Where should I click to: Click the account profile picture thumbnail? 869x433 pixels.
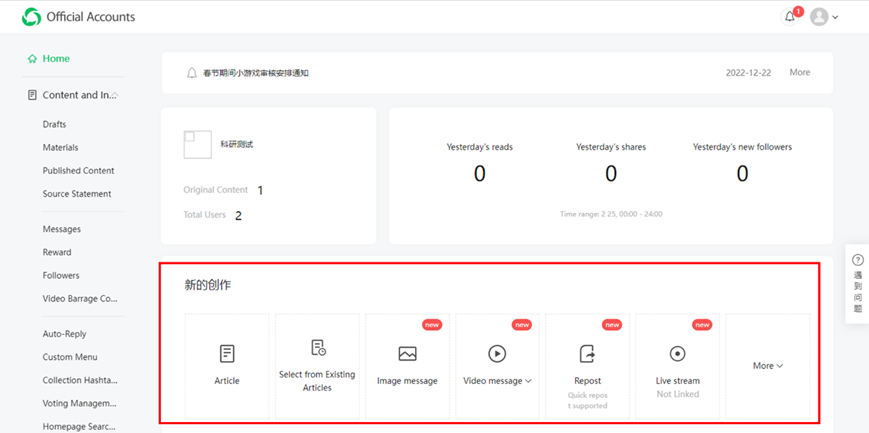click(197, 144)
